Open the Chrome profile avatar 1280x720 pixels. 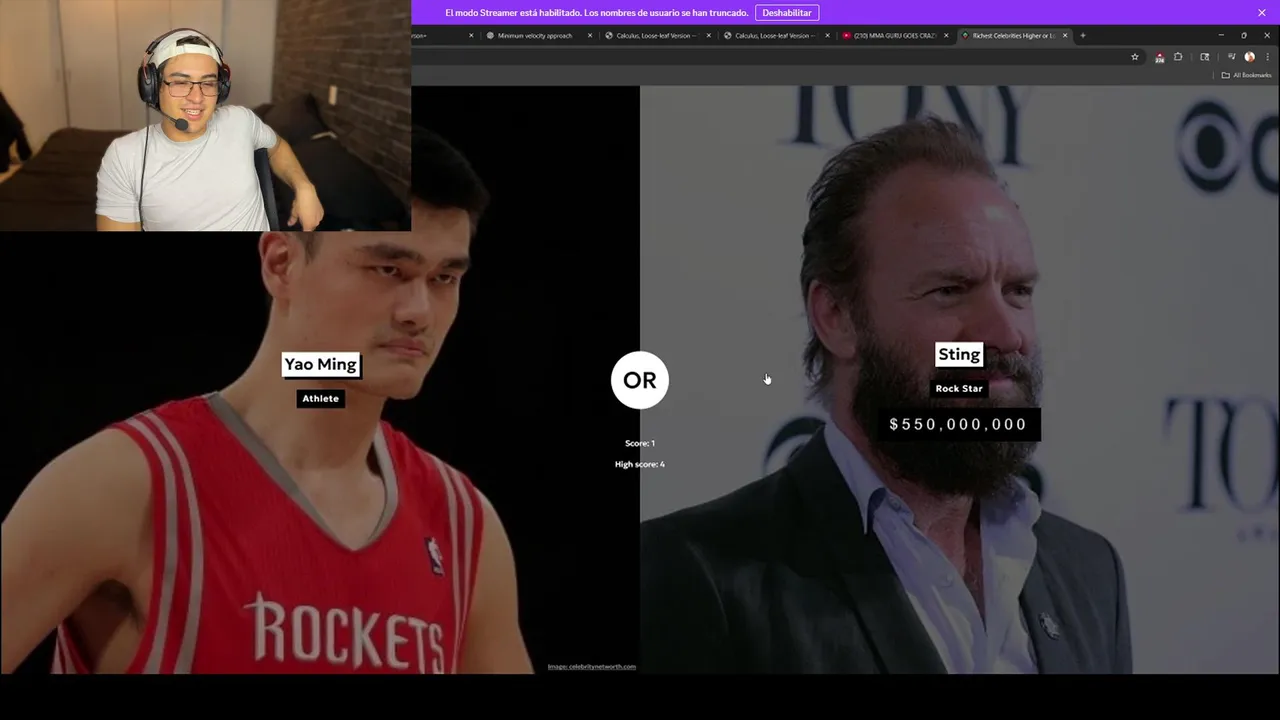(x=1249, y=57)
